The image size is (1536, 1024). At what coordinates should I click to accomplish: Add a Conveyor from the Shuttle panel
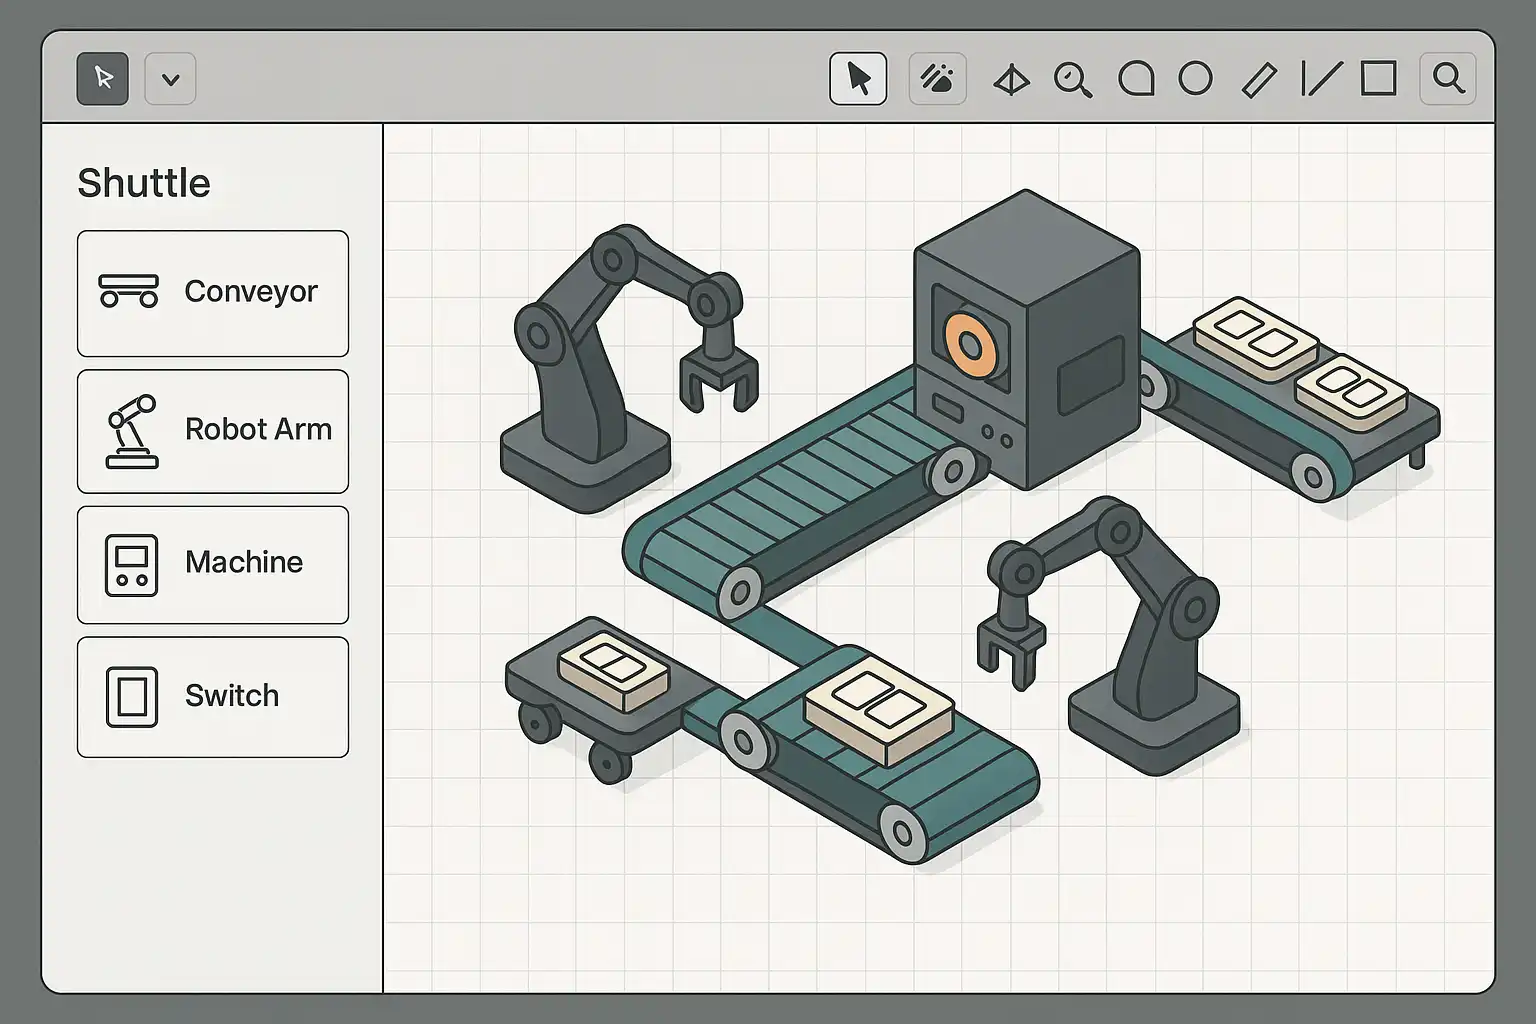[x=213, y=293]
